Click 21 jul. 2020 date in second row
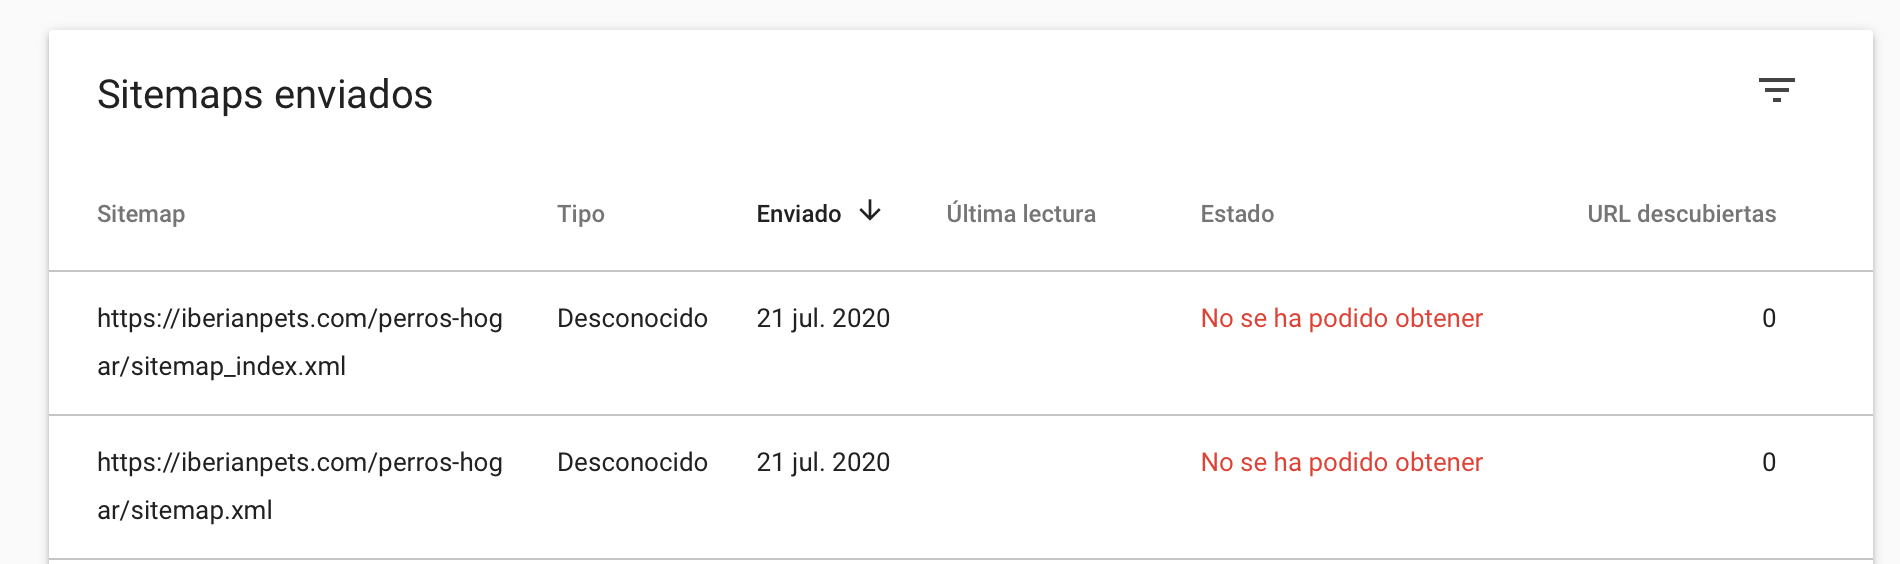This screenshot has width=1900, height=564. coord(823,462)
